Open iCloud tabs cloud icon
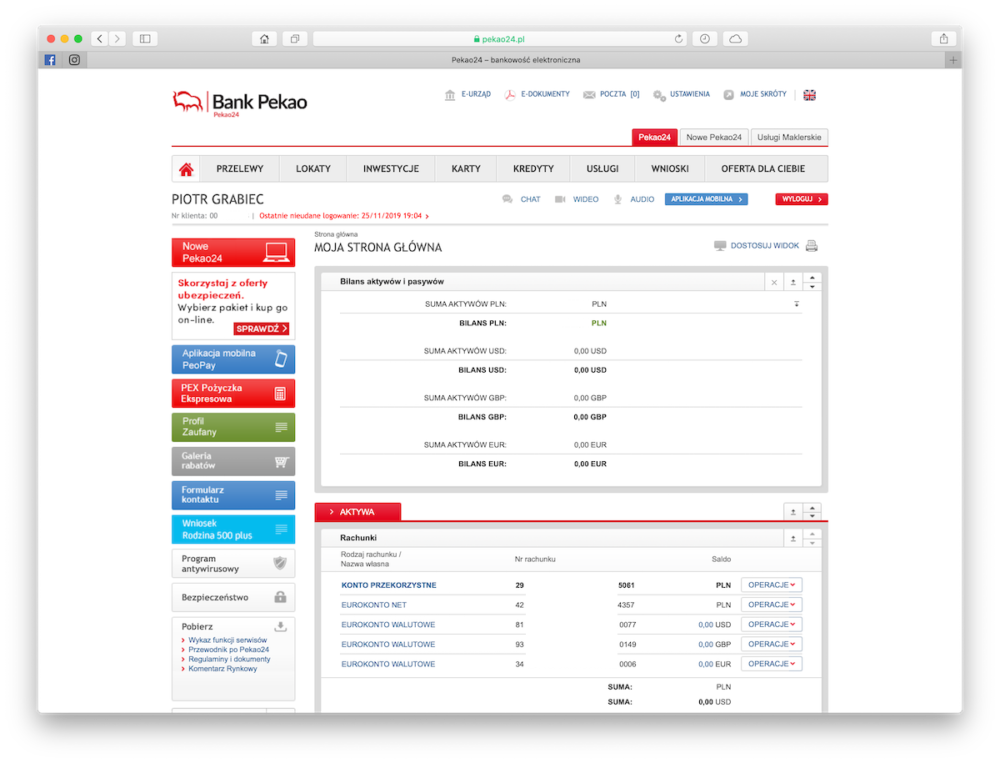 click(735, 39)
